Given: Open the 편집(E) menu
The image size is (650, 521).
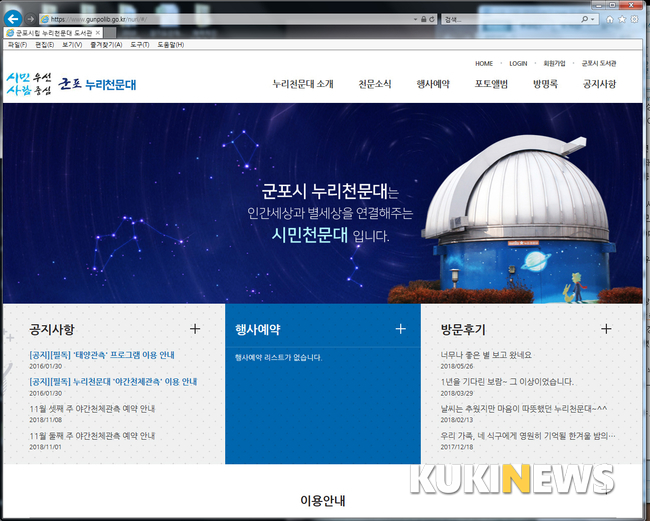Looking at the screenshot, I should [x=44, y=45].
